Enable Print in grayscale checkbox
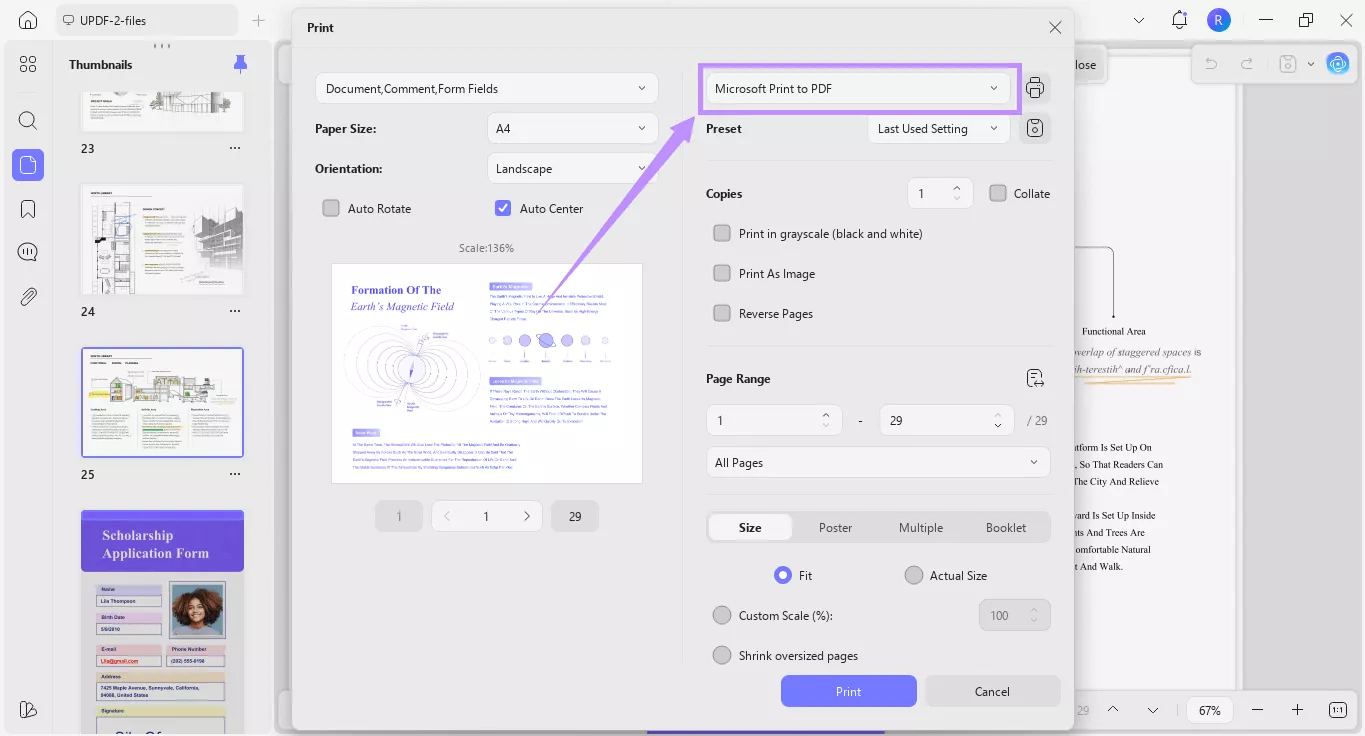Screen dimensions: 1365x736 [722, 234]
